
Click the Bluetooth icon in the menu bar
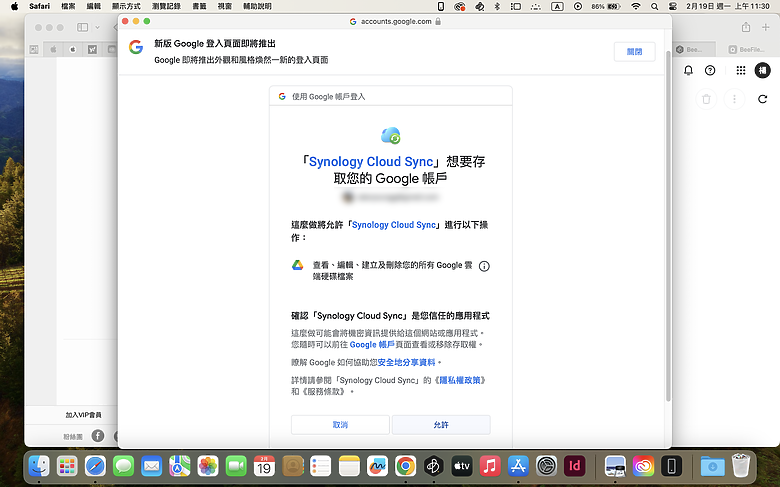click(497, 6)
